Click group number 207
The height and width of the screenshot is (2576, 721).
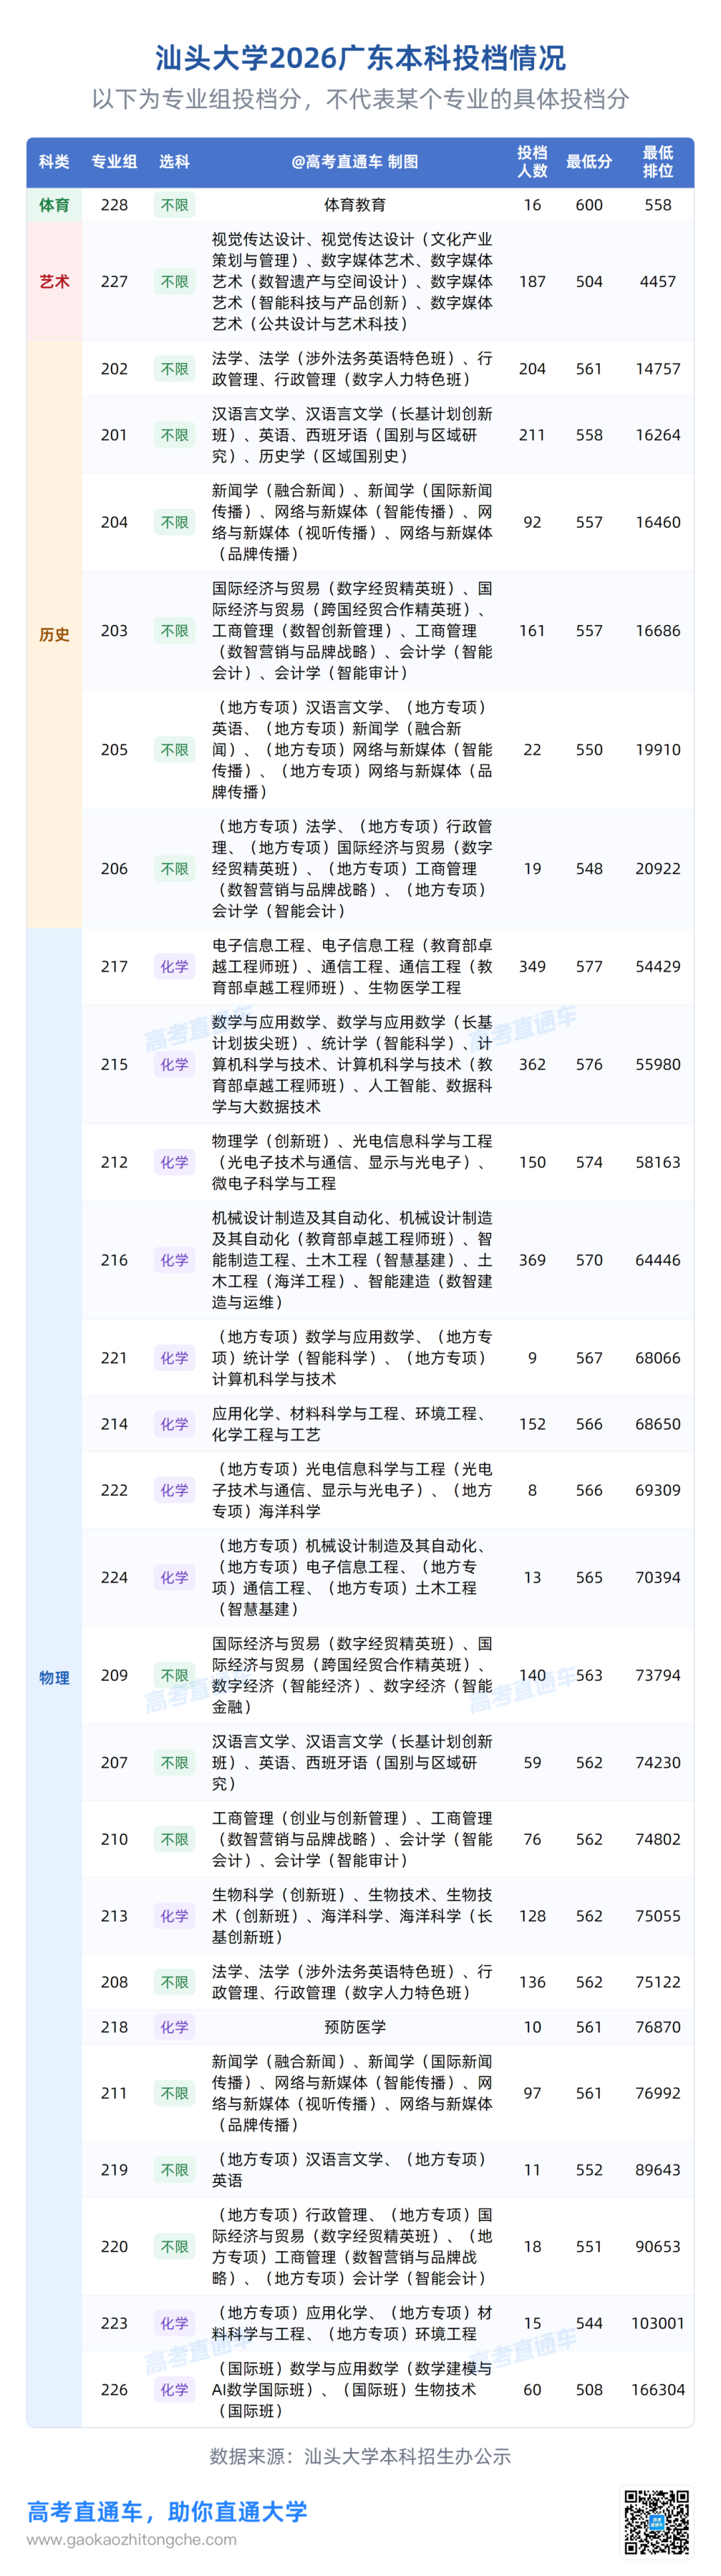point(114,1763)
